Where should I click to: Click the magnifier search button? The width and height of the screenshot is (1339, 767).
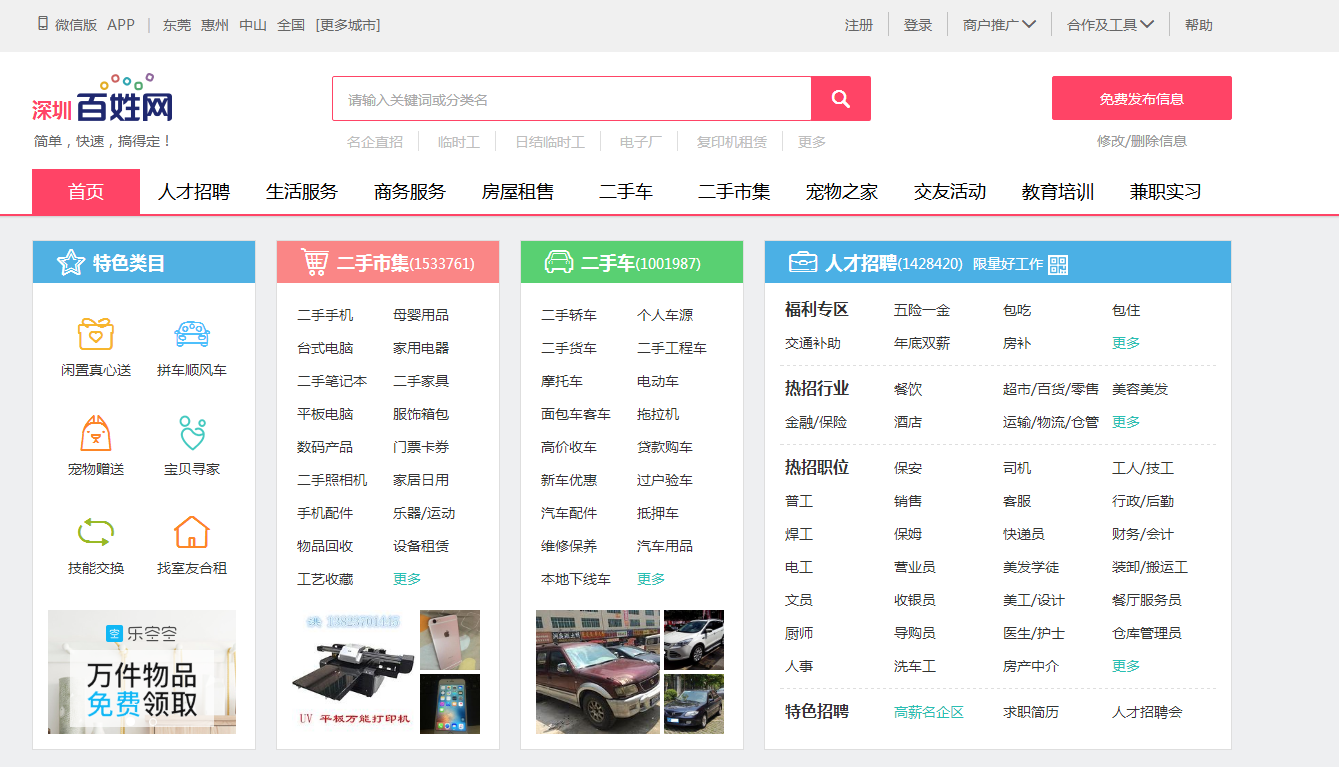point(840,99)
